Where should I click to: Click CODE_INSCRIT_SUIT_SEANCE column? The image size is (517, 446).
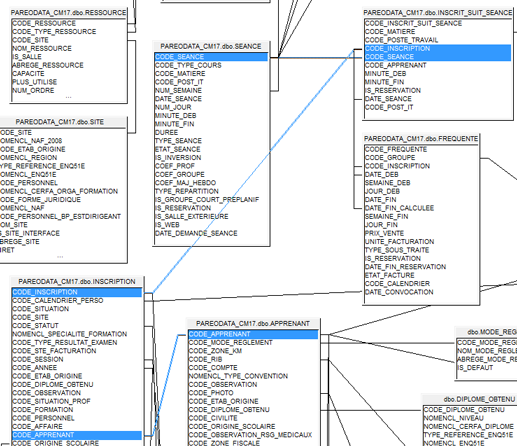click(414, 23)
